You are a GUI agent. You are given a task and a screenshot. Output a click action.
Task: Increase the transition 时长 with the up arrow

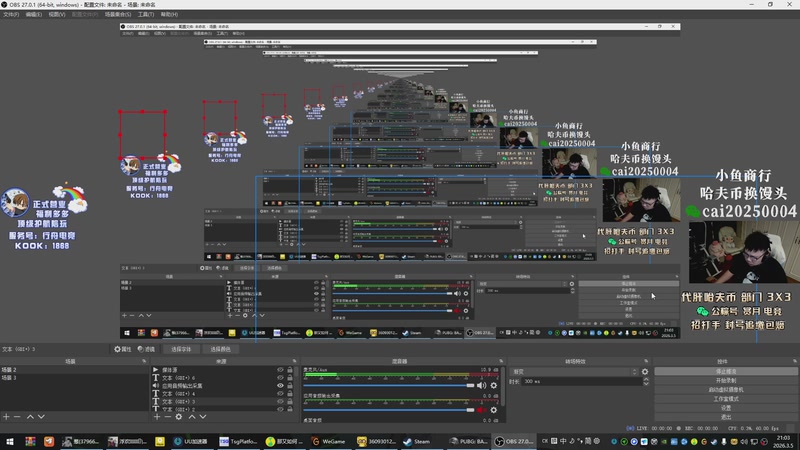tap(645, 379)
